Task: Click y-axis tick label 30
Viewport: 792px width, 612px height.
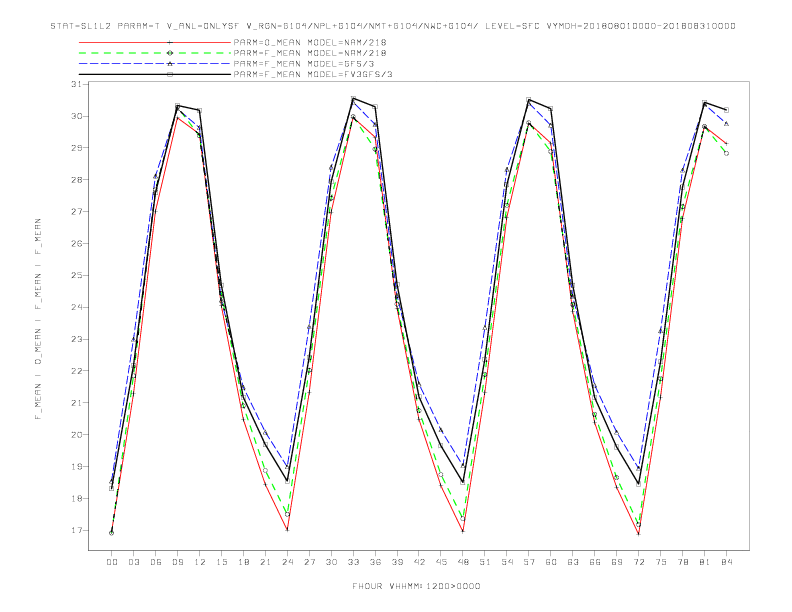Action: point(76,116)
